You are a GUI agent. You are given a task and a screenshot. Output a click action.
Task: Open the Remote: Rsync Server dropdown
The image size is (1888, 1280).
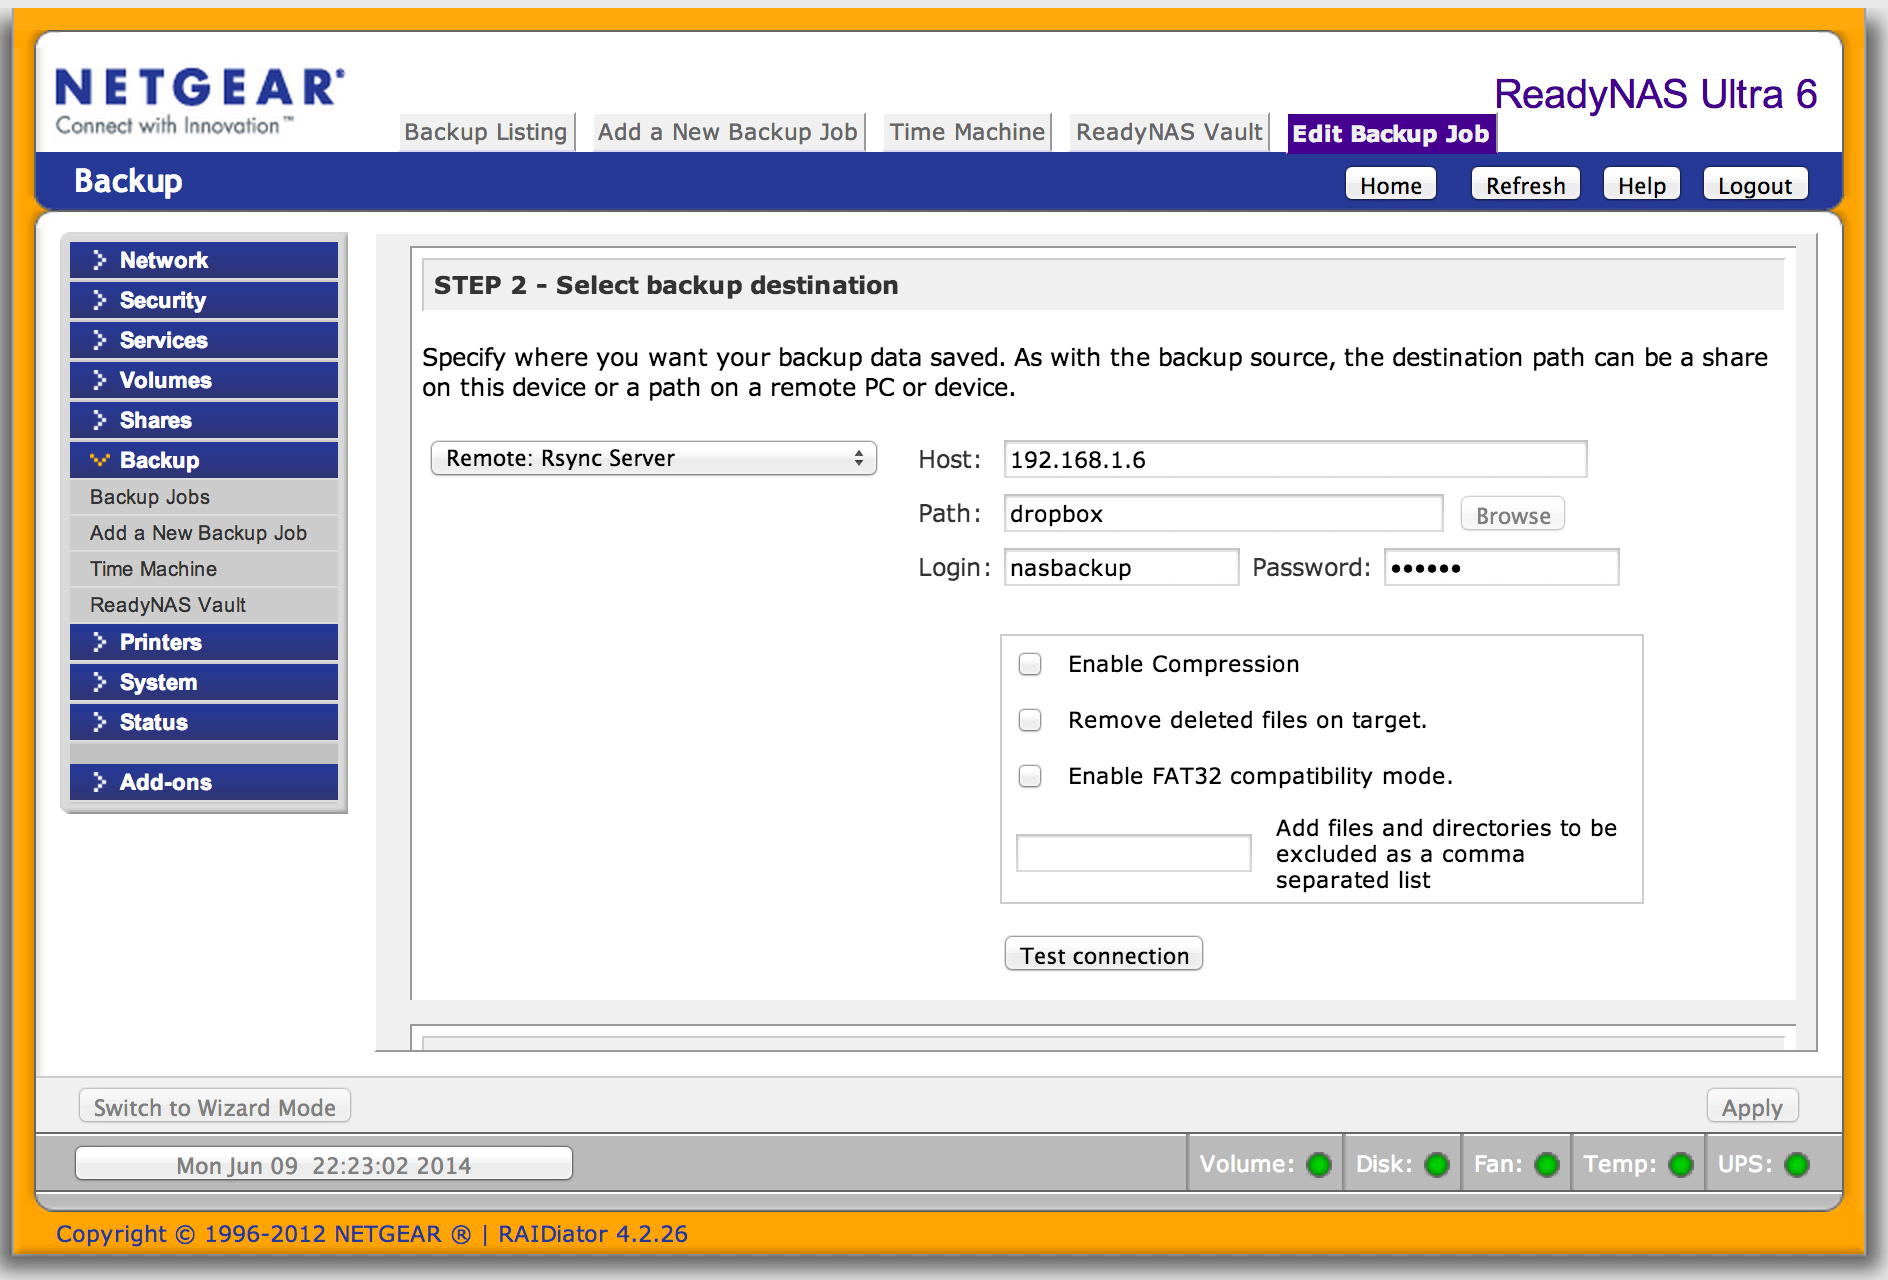[653, 458]
